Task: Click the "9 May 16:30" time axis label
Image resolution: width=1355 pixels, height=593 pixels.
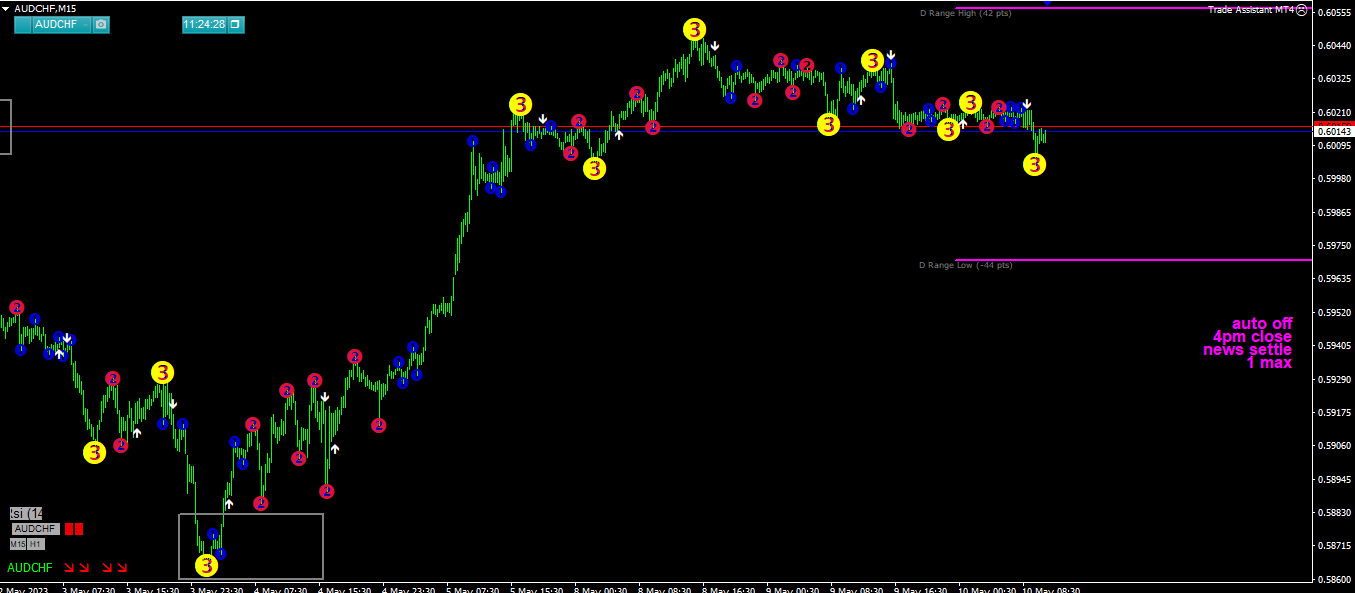Action: pos(922,590)
